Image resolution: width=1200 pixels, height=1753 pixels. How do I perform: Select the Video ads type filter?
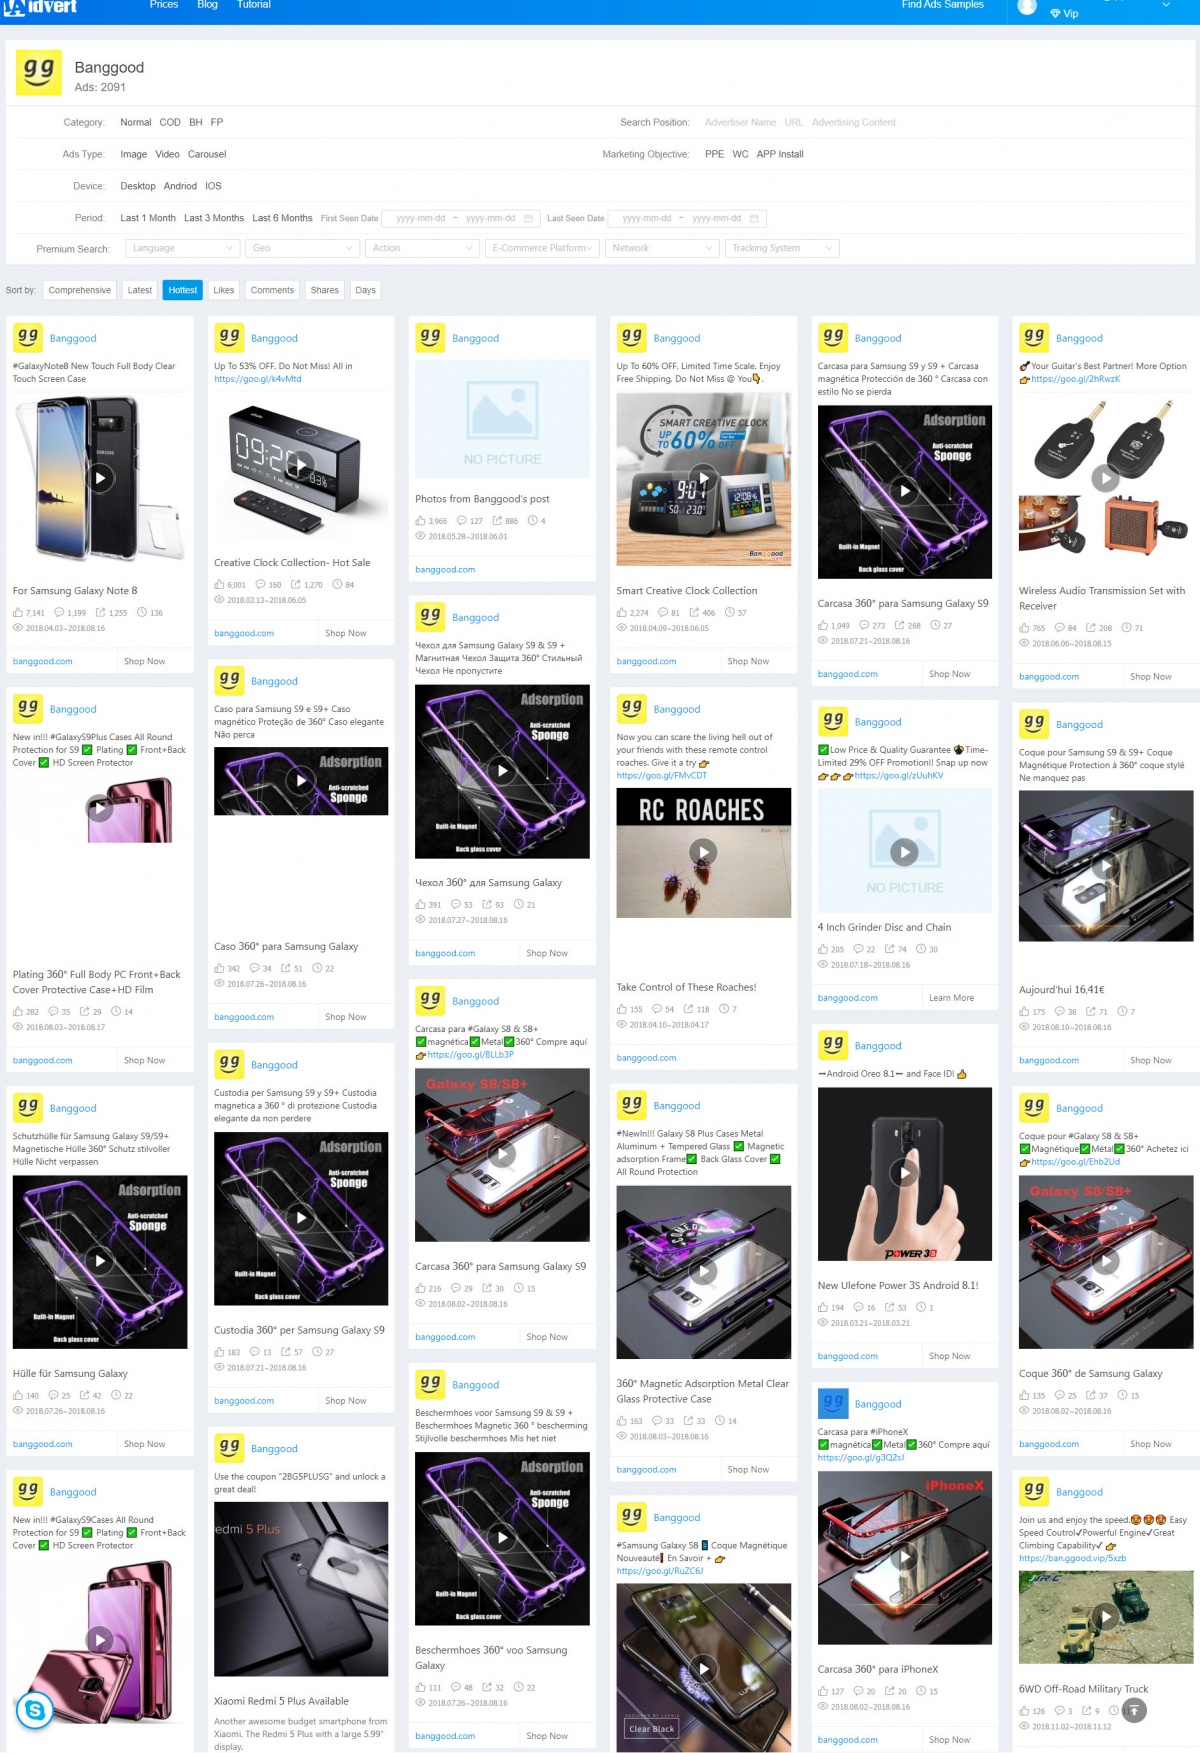167,154
